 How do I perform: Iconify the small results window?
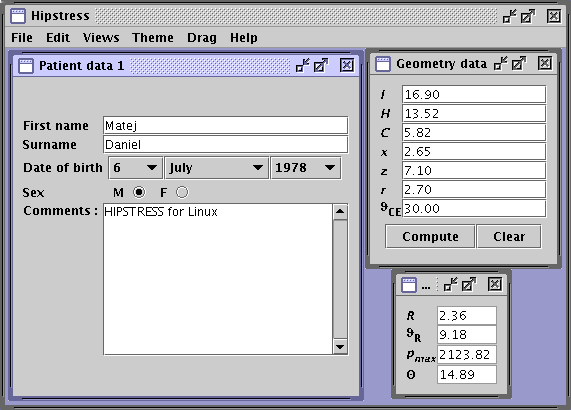(451, 285)
